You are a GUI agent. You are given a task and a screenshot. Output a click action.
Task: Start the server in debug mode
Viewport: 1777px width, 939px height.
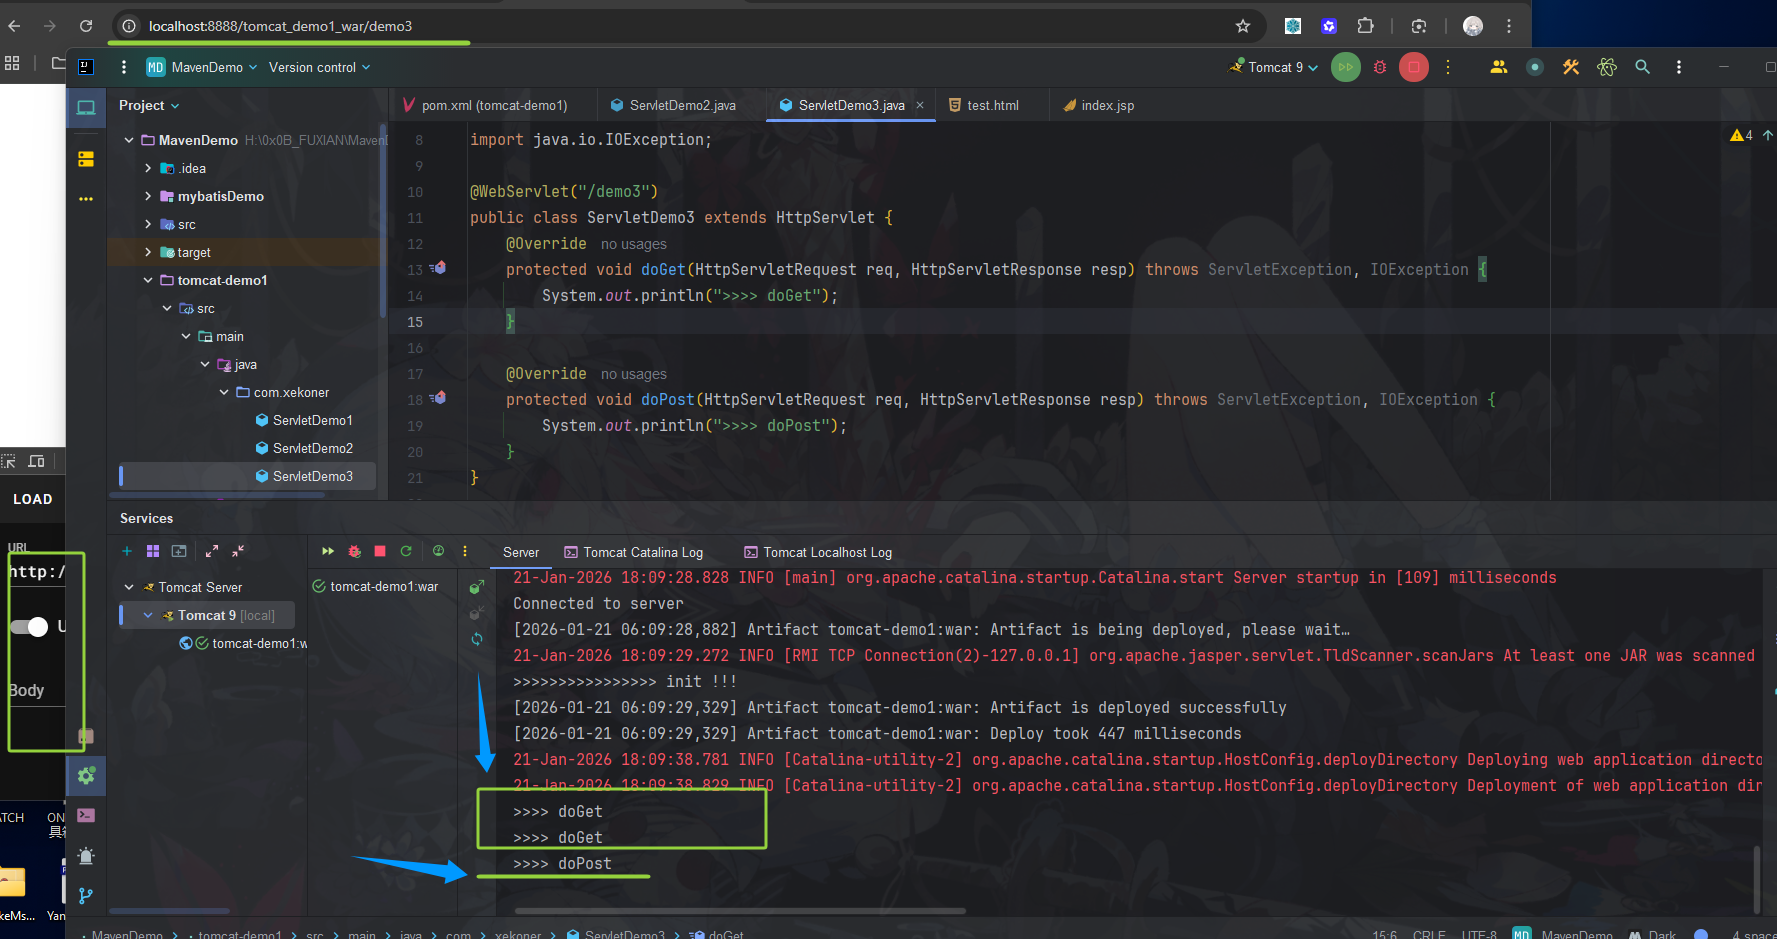coord(1380,67)
